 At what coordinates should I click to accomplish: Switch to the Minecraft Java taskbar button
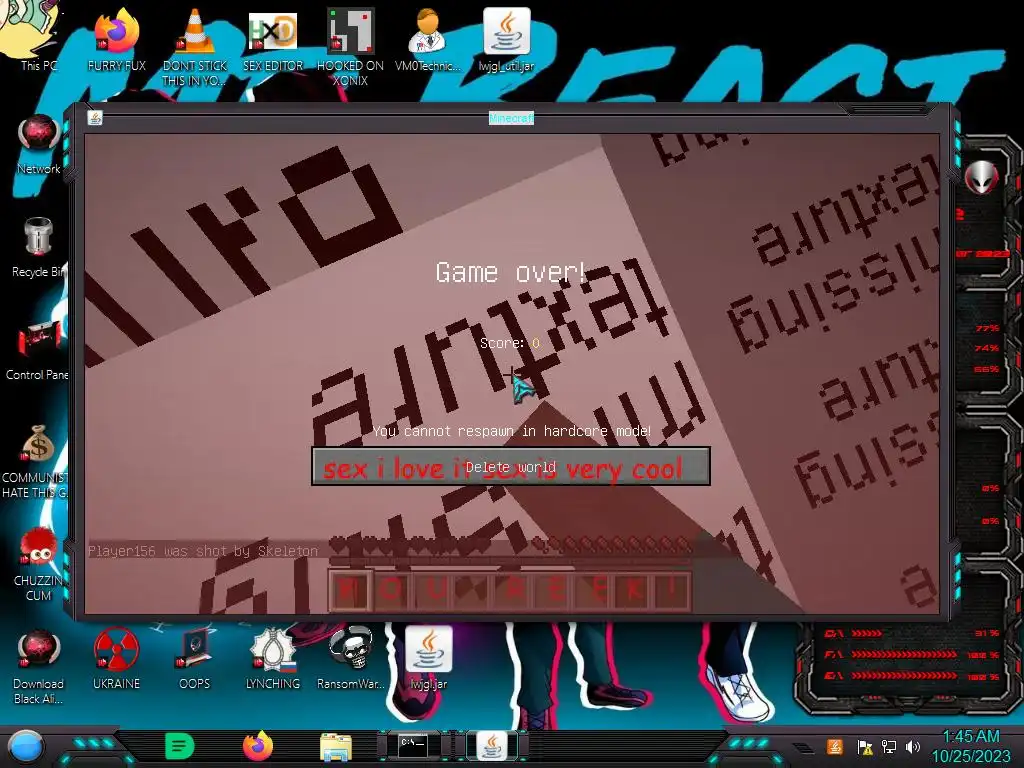492,745
